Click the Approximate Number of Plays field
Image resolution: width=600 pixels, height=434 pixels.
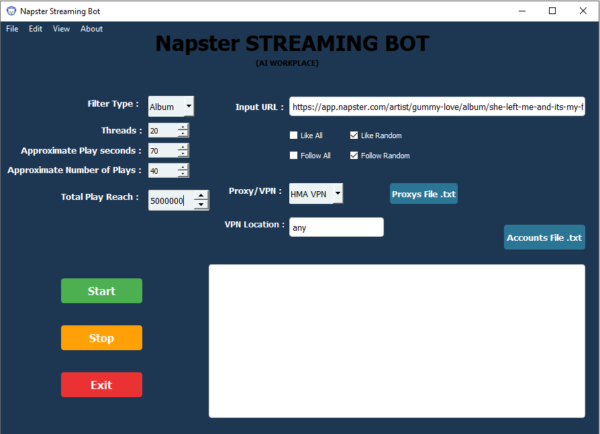[x=163, y=170]
